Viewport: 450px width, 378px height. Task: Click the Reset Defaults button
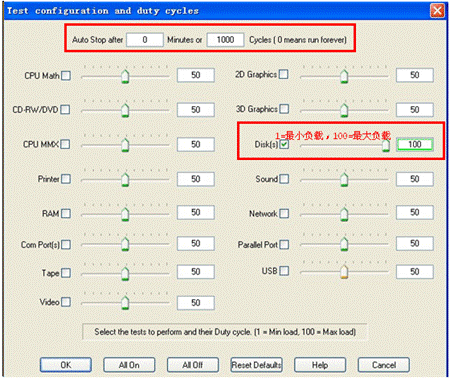(256, 365)
